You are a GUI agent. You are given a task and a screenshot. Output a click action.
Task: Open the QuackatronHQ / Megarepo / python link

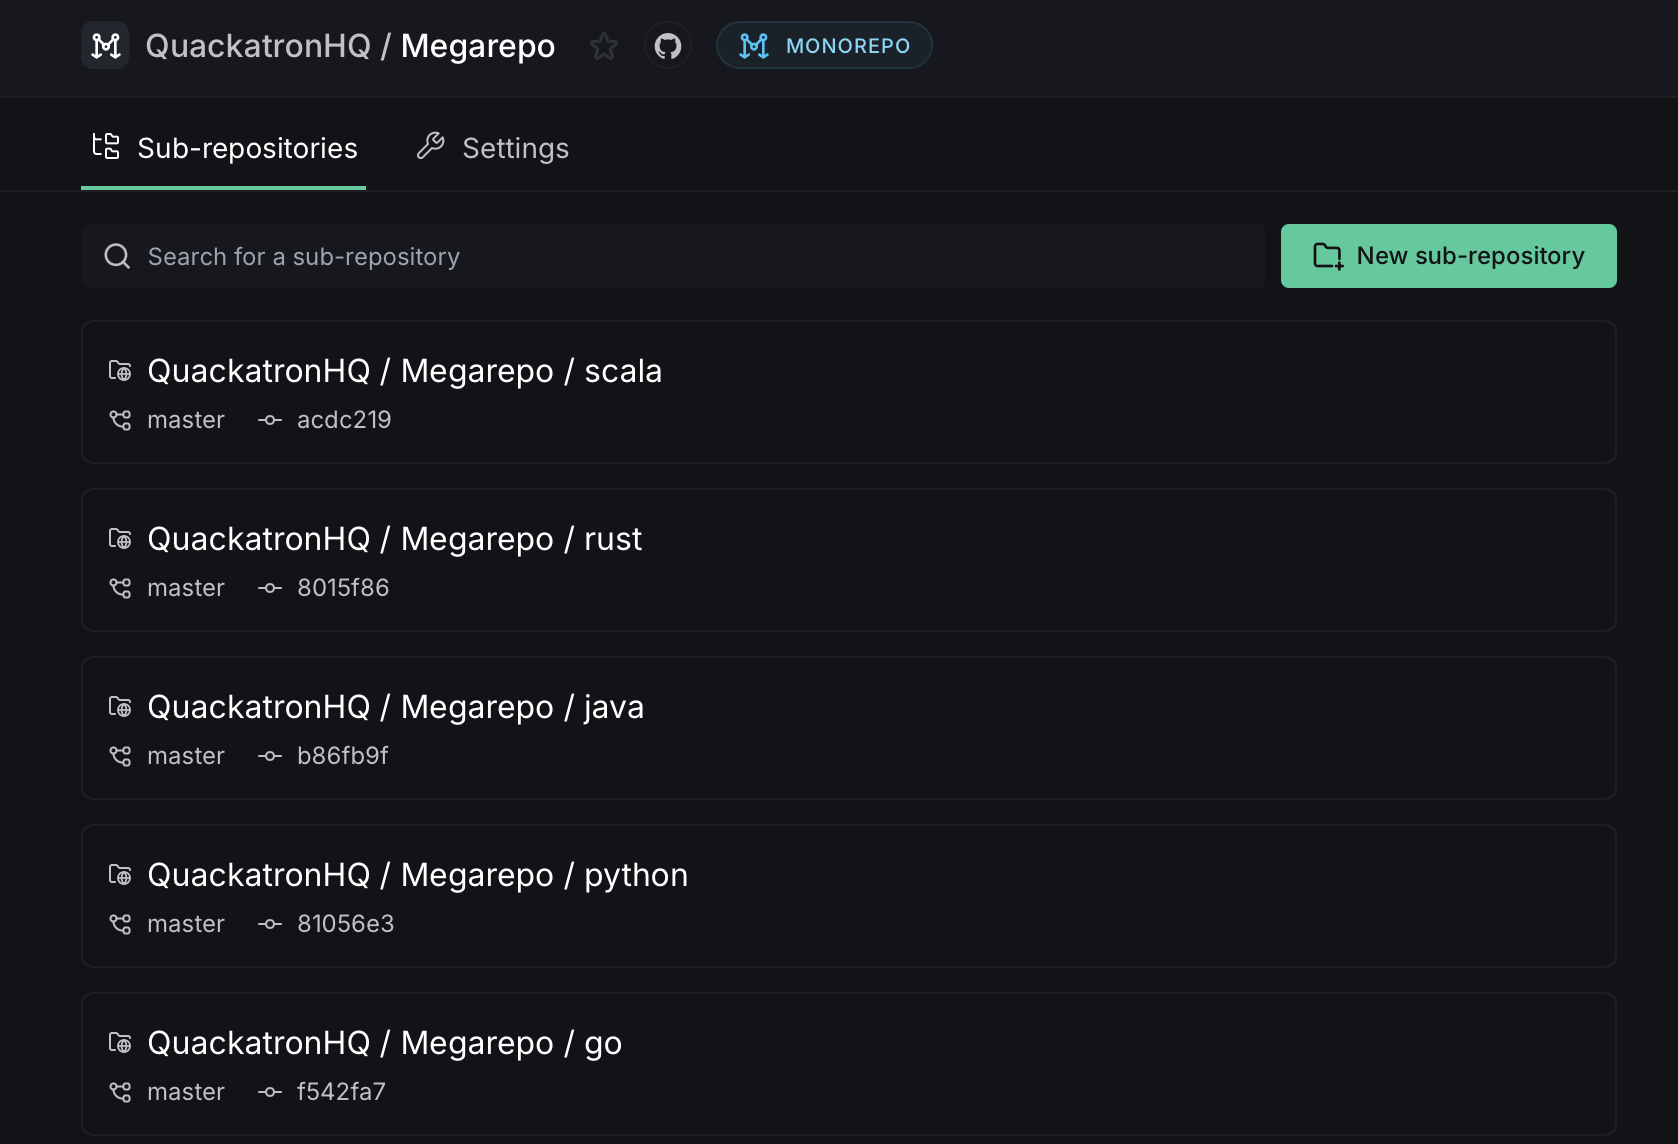point(417,875)
